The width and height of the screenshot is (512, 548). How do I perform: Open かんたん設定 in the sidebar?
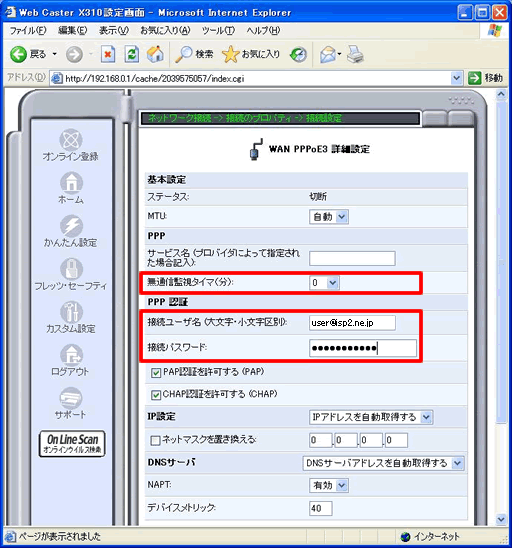click(71, 231)
